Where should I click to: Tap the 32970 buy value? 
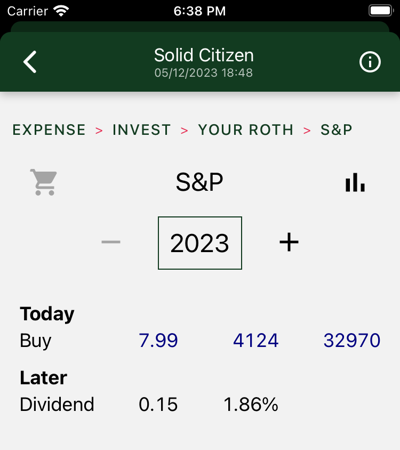pyautogui.click(x=352, y=340)
